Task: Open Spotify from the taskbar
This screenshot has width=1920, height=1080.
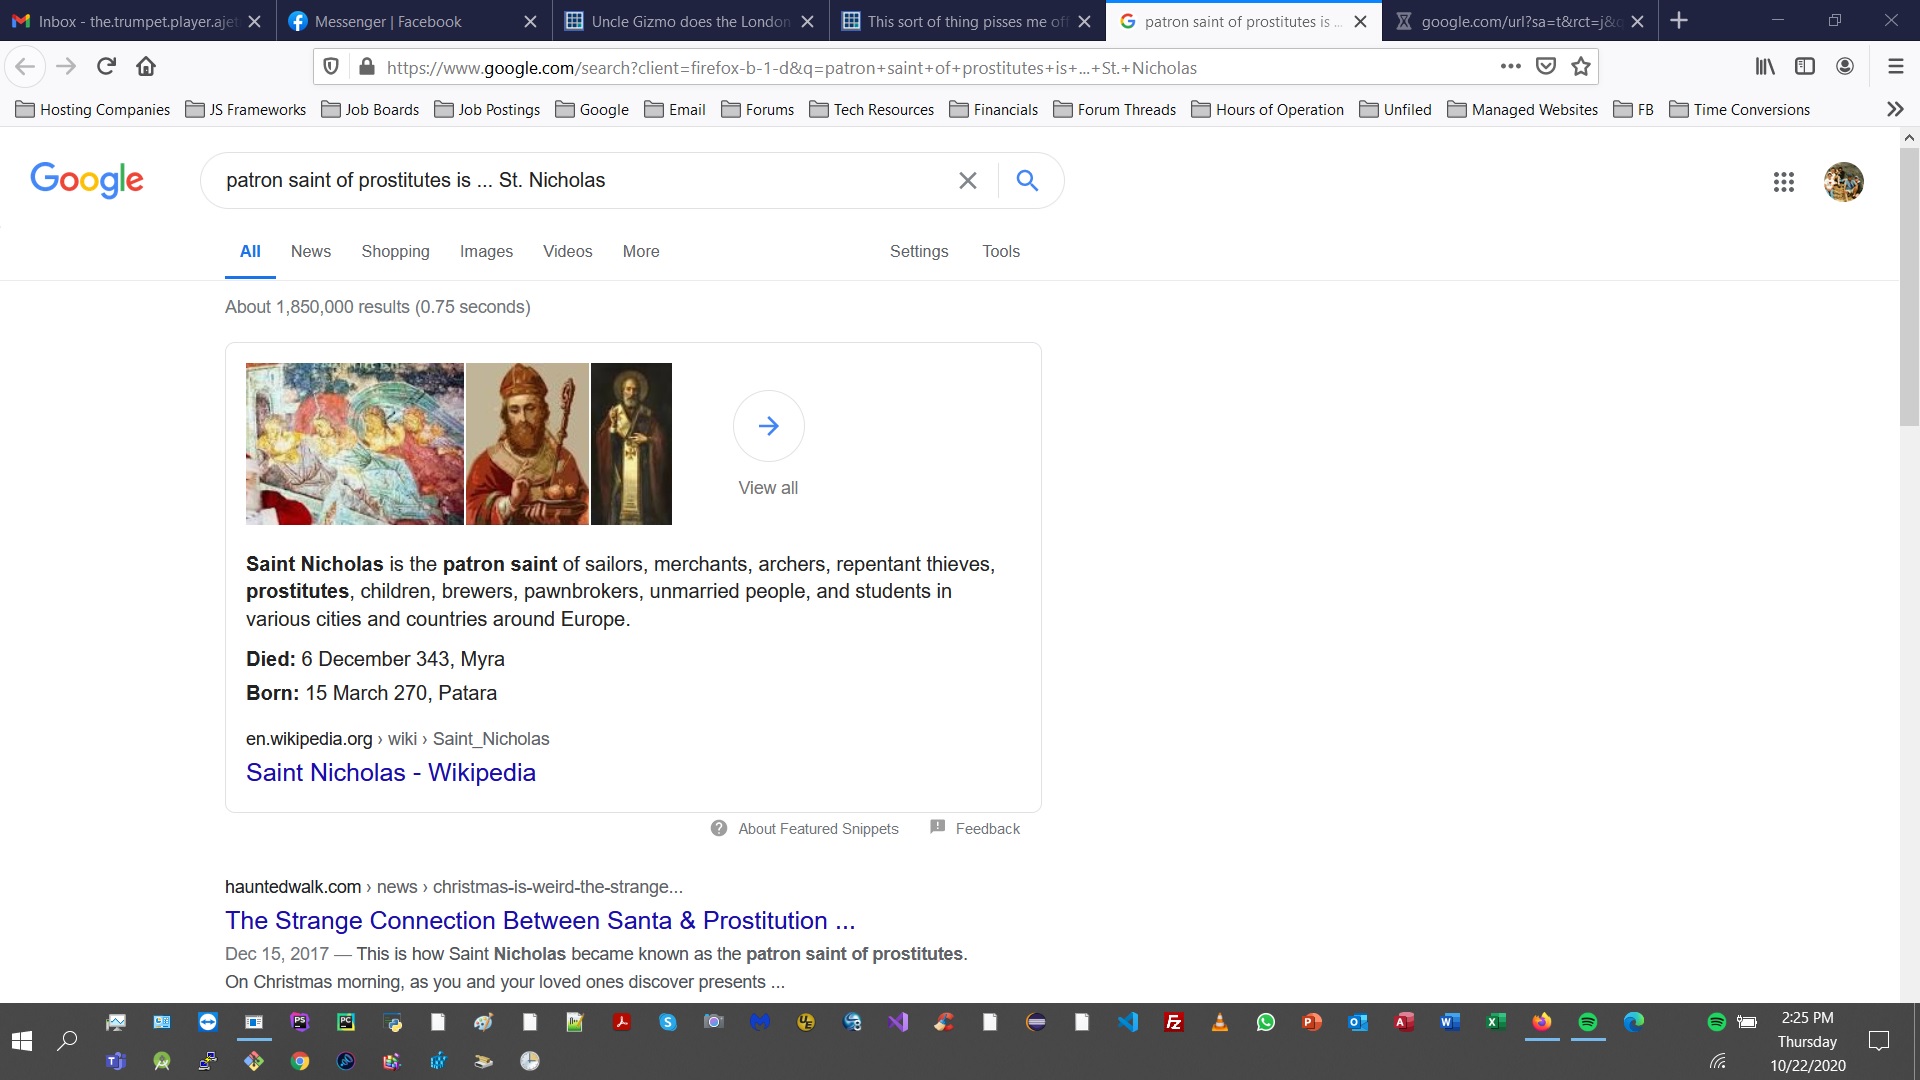Action: [x=1588, y=1022]
